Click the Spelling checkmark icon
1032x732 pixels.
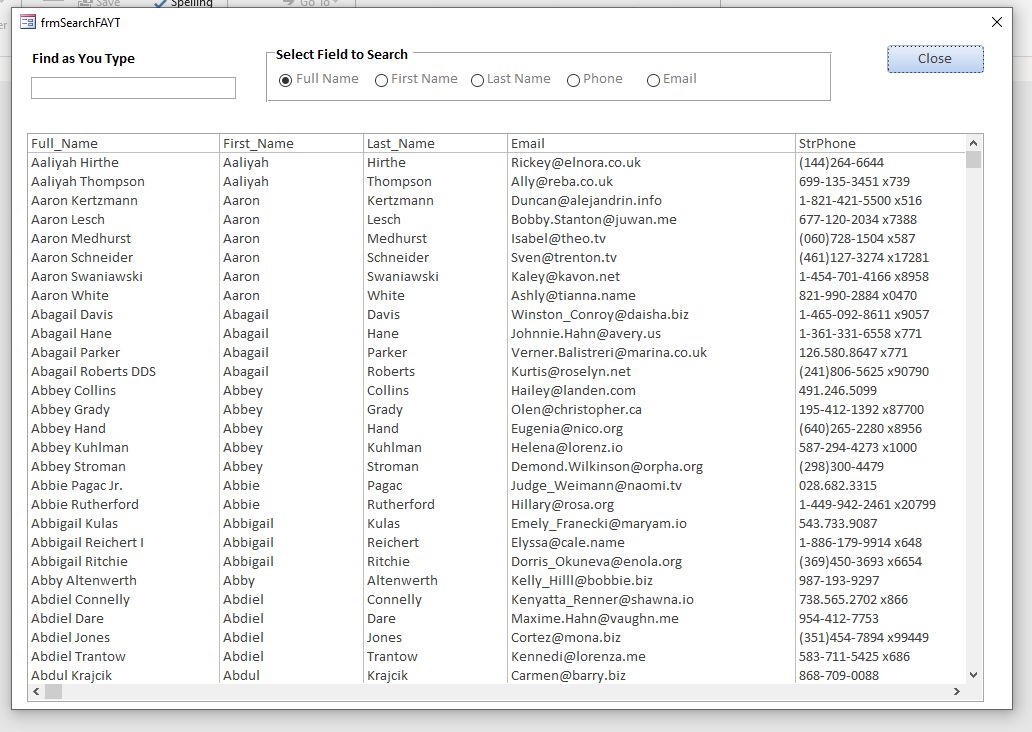pyautogui.click(x=160, y=4)
